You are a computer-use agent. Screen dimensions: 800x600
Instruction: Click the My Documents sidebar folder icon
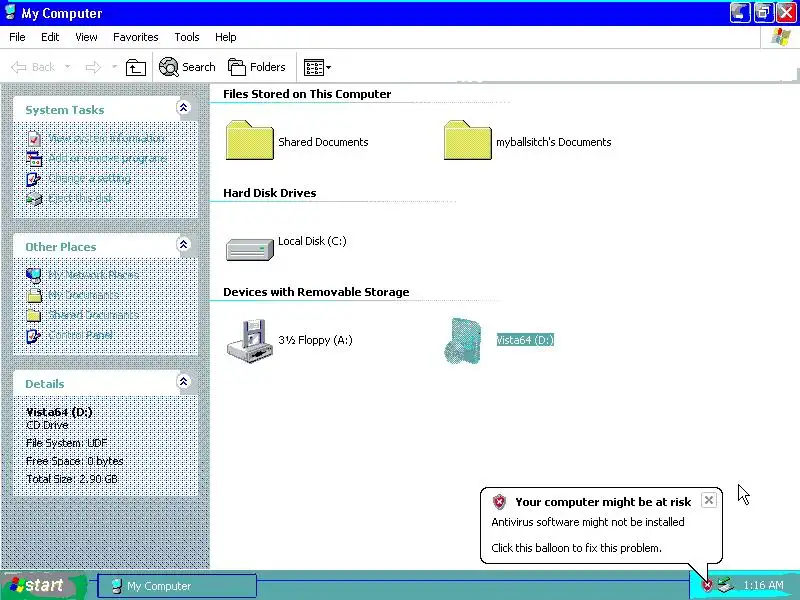coord(34,295)
